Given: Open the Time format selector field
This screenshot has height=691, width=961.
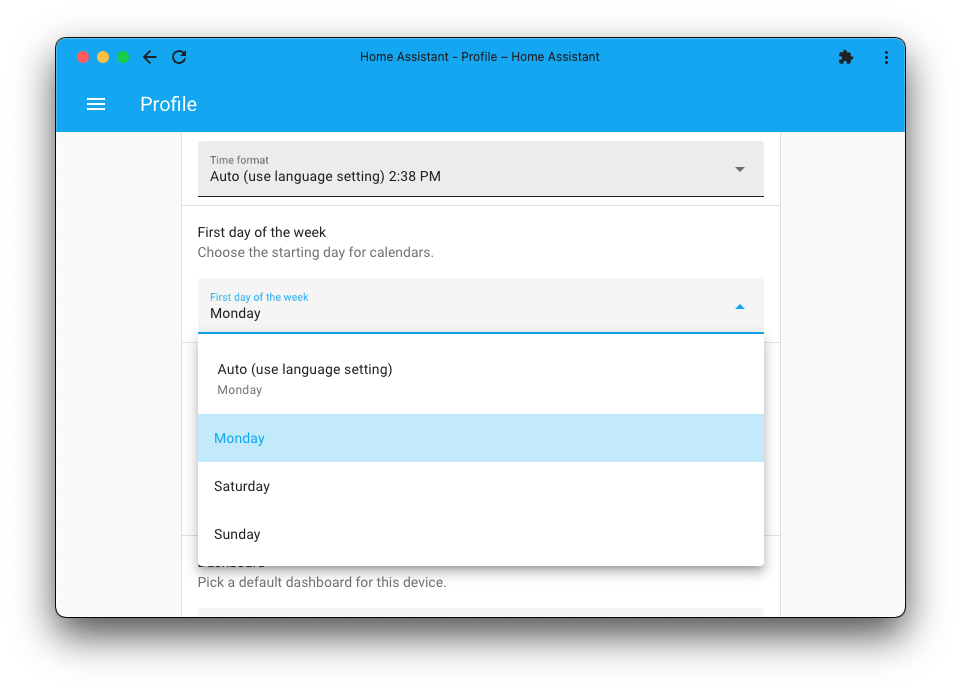Looking at the screenshot, I should click(x=450, y=169).
